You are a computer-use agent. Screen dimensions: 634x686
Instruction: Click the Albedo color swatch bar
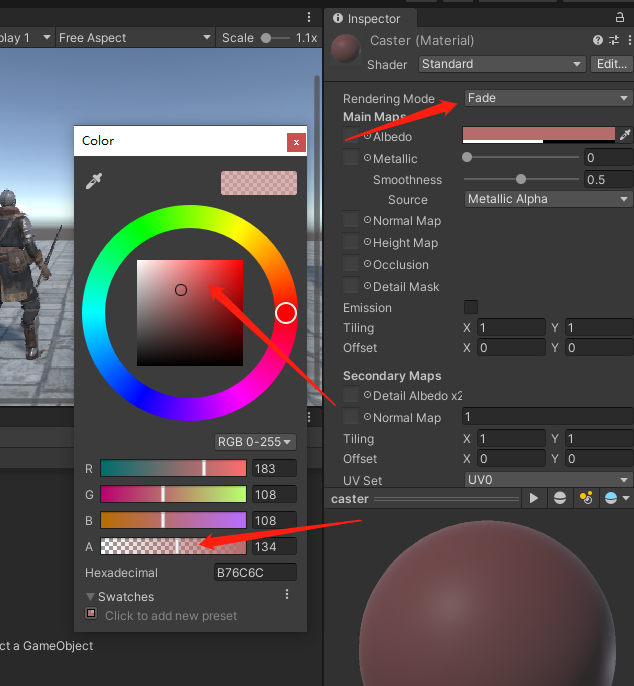click(x=539, y=135)
